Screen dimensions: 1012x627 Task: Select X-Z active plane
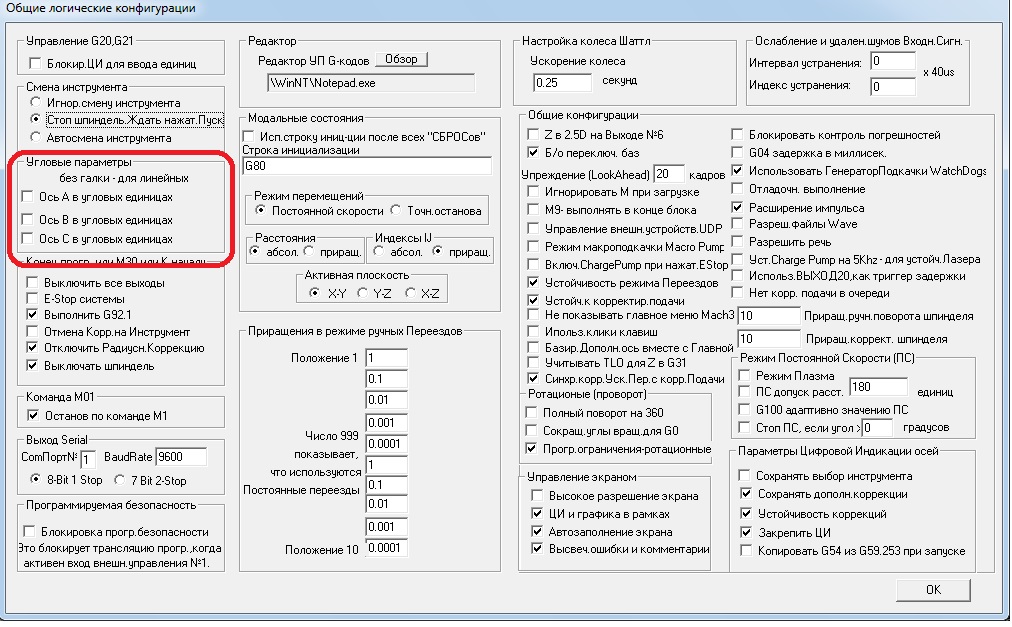410,293
